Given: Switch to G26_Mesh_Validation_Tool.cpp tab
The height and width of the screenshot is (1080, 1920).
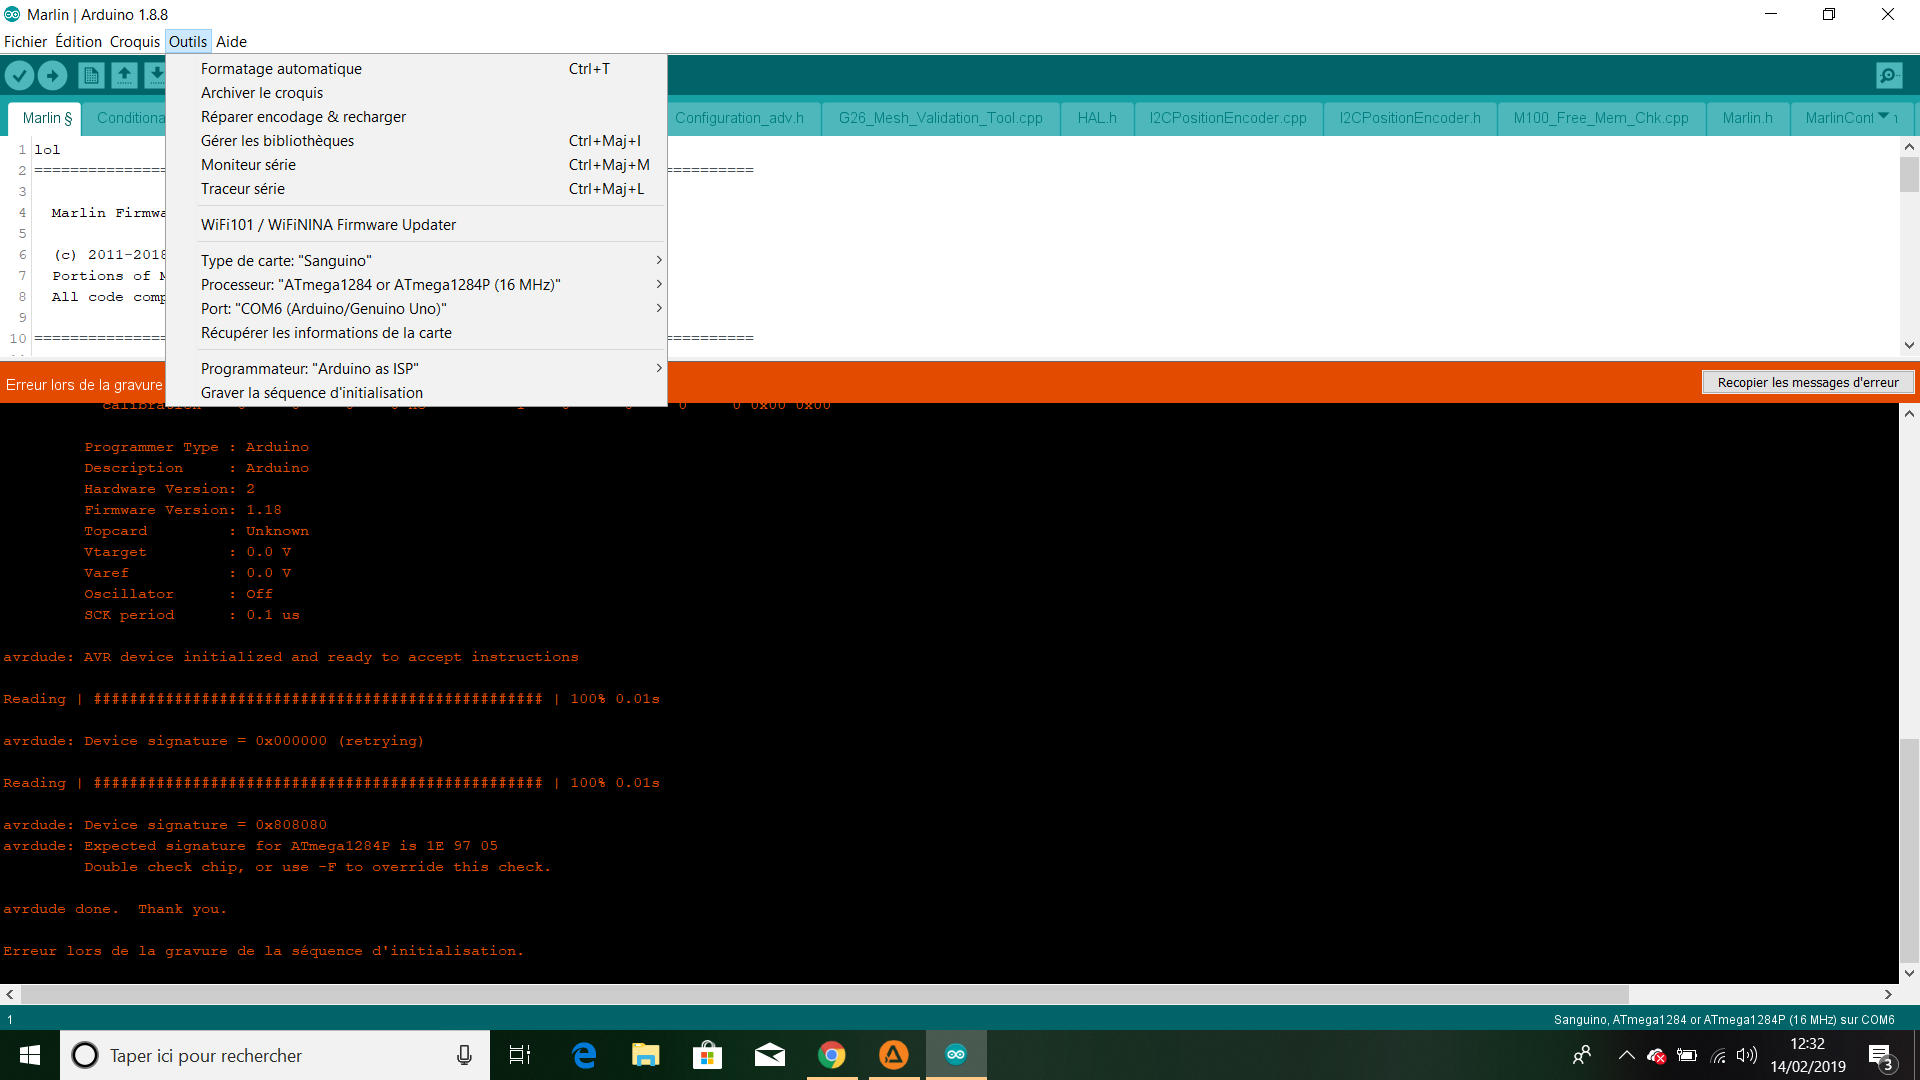Looking at the screenshot, I should (940, 118).
